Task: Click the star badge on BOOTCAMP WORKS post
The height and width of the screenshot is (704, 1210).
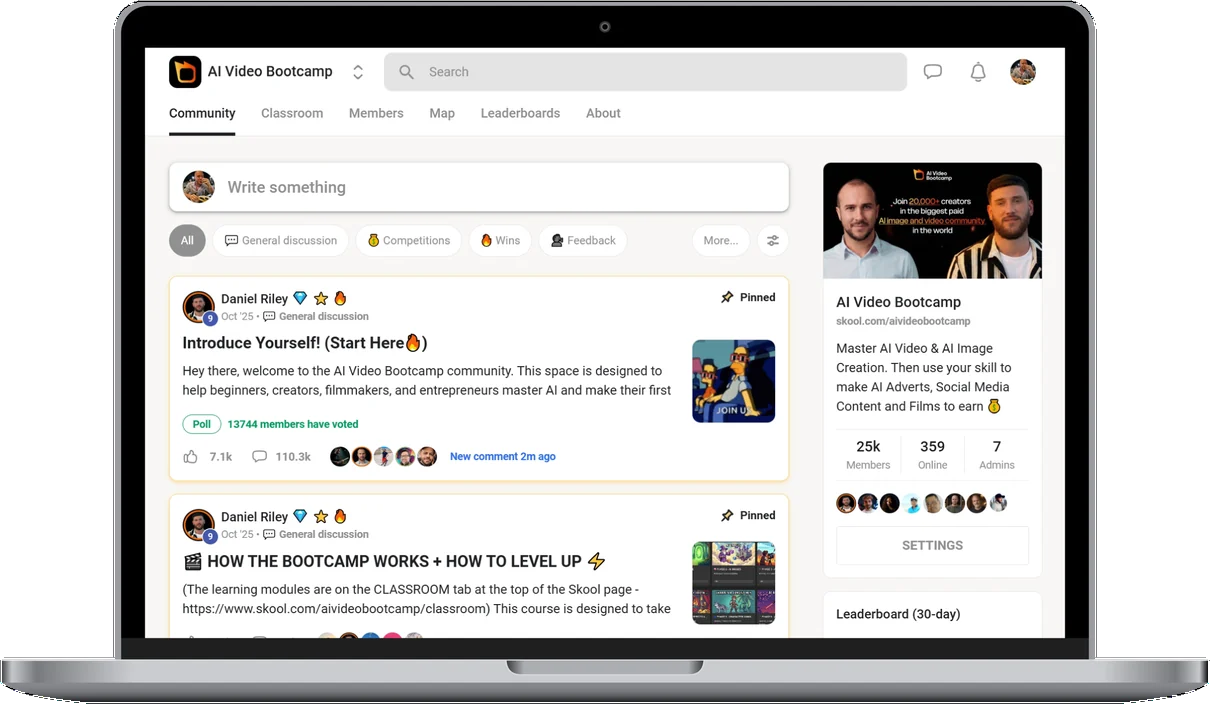Action: coord(321,516)
